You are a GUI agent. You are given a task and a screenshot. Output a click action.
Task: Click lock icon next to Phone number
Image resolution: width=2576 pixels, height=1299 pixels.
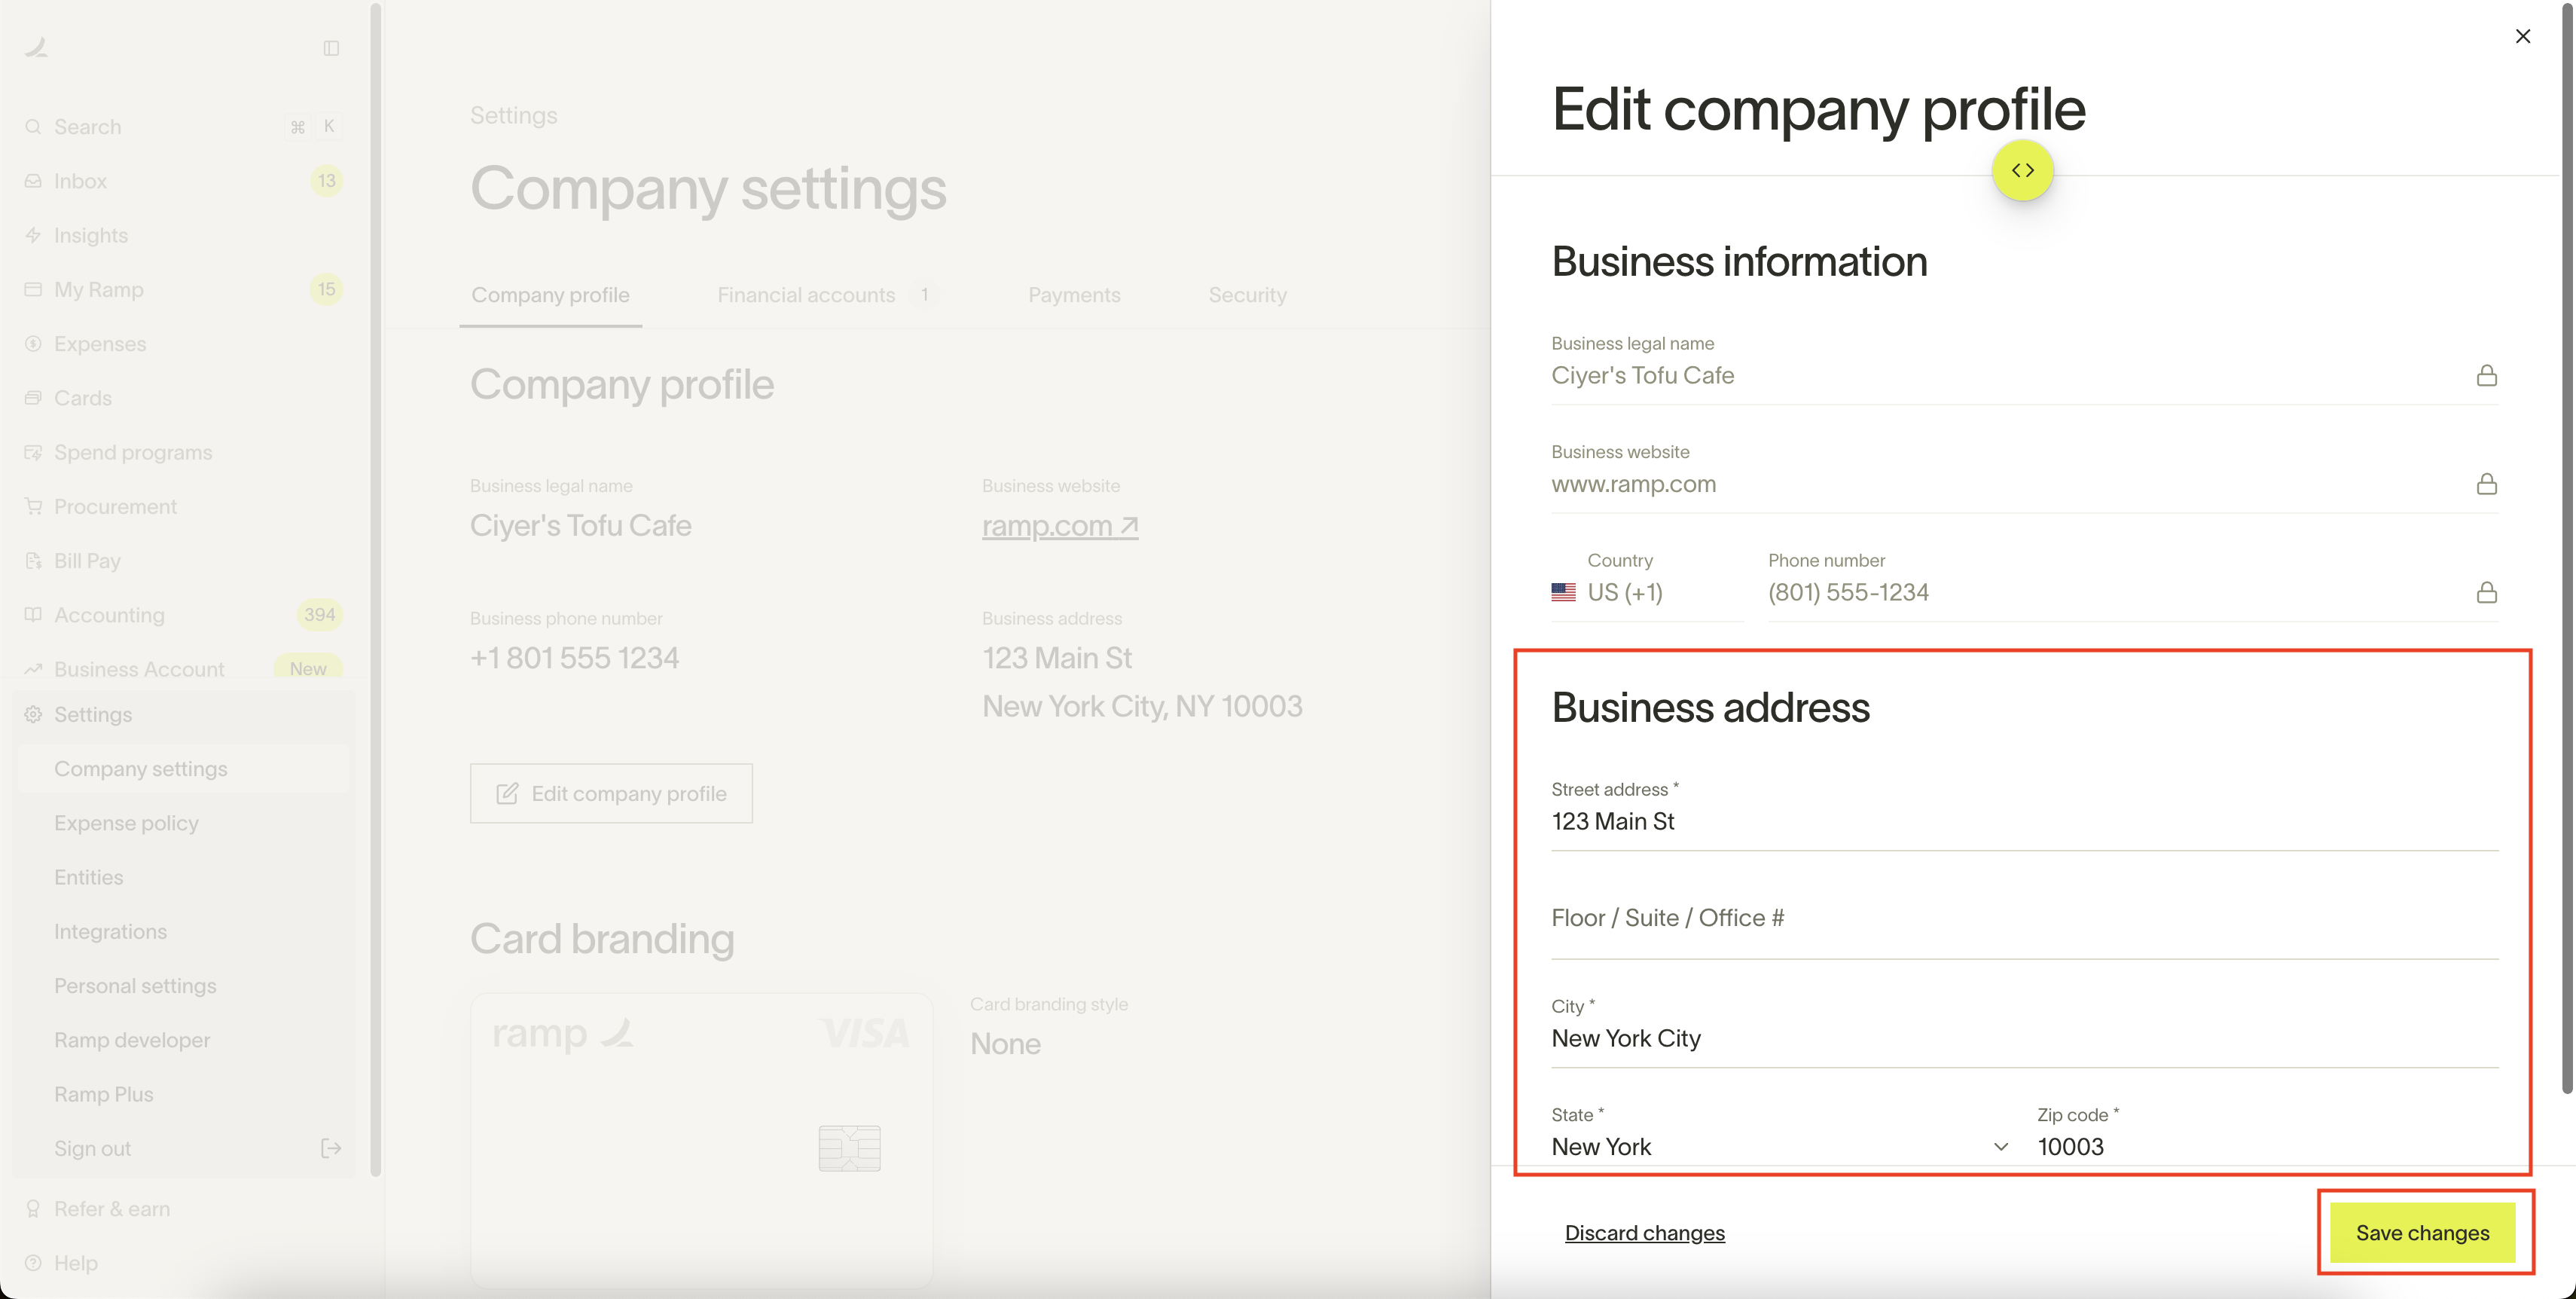coord(2486,592)
